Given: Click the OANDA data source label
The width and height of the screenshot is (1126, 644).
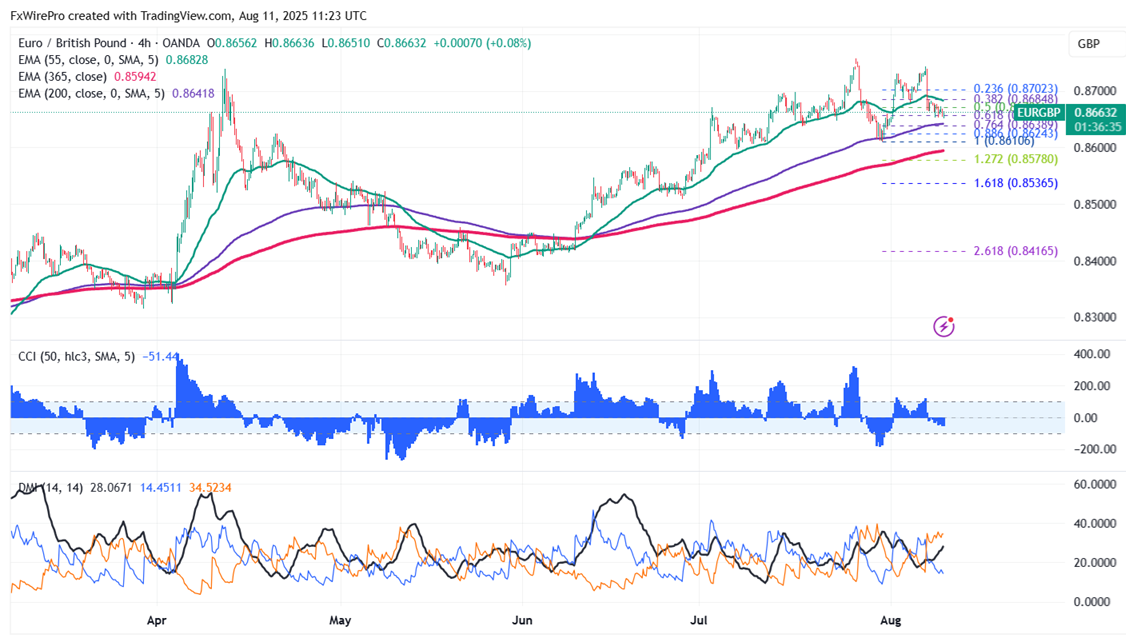Looking at the screenshot, I should (x=181, y=43).
